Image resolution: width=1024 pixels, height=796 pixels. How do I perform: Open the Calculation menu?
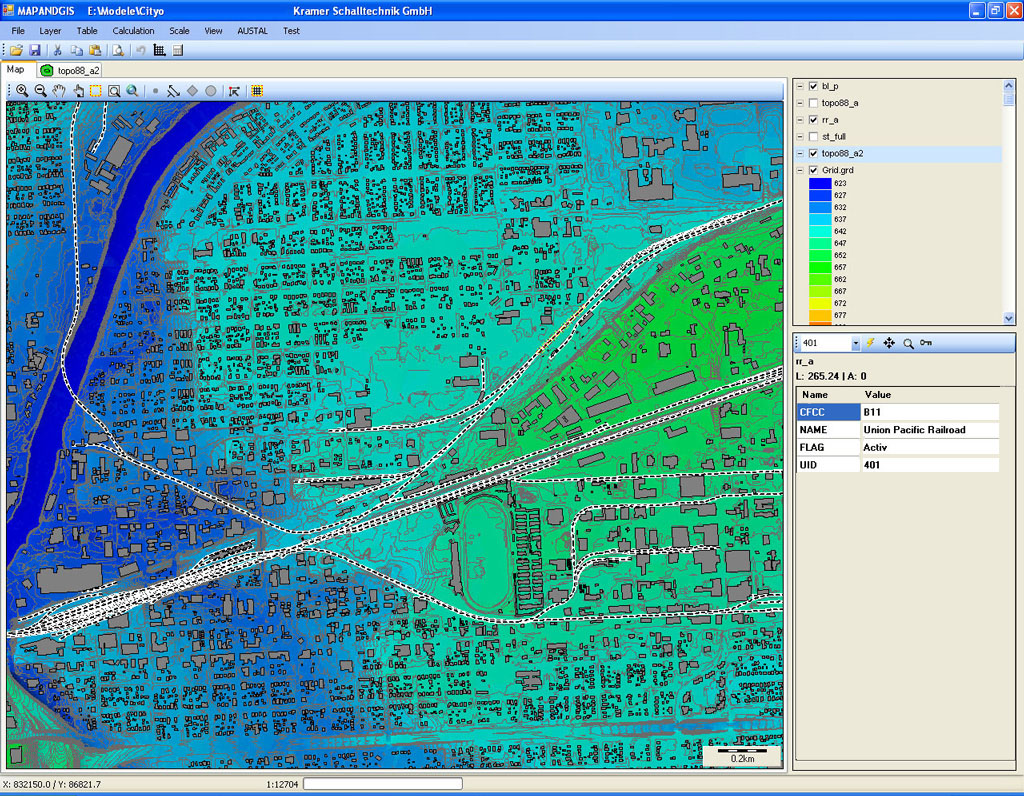coord(133,31)
